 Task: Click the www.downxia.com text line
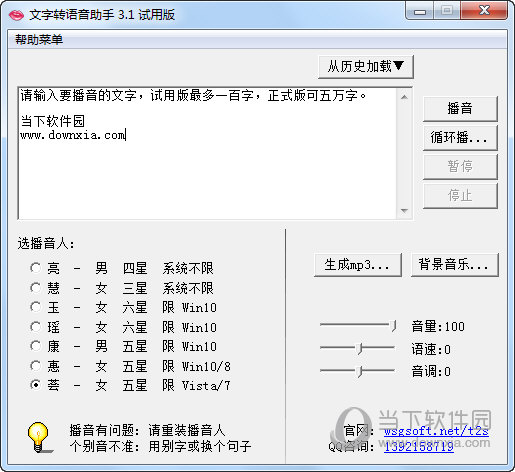(x=73, y=135)
